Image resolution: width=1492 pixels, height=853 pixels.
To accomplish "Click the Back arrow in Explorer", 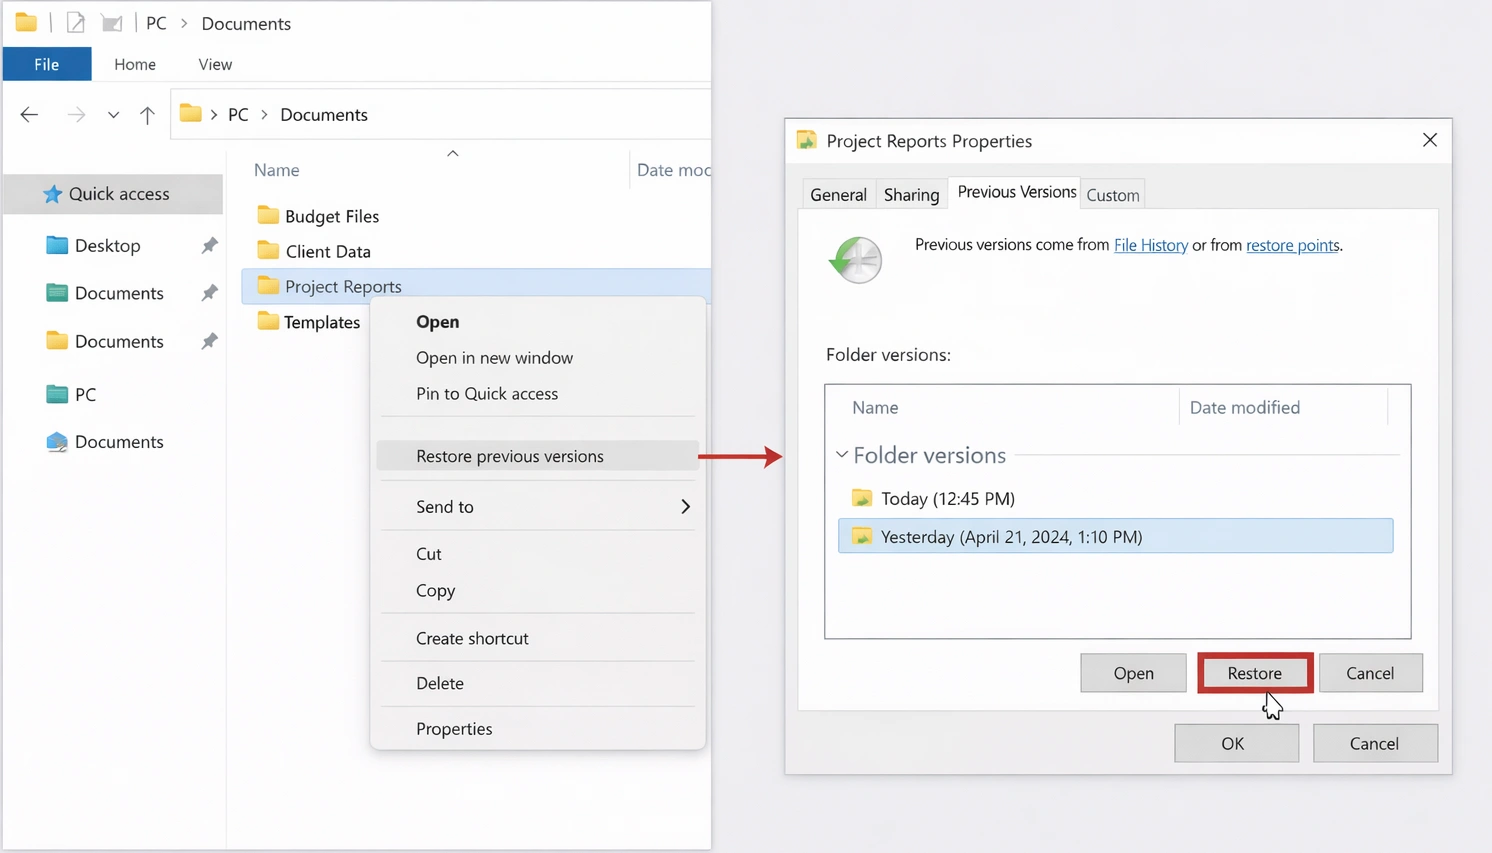I will pos(29,115).
